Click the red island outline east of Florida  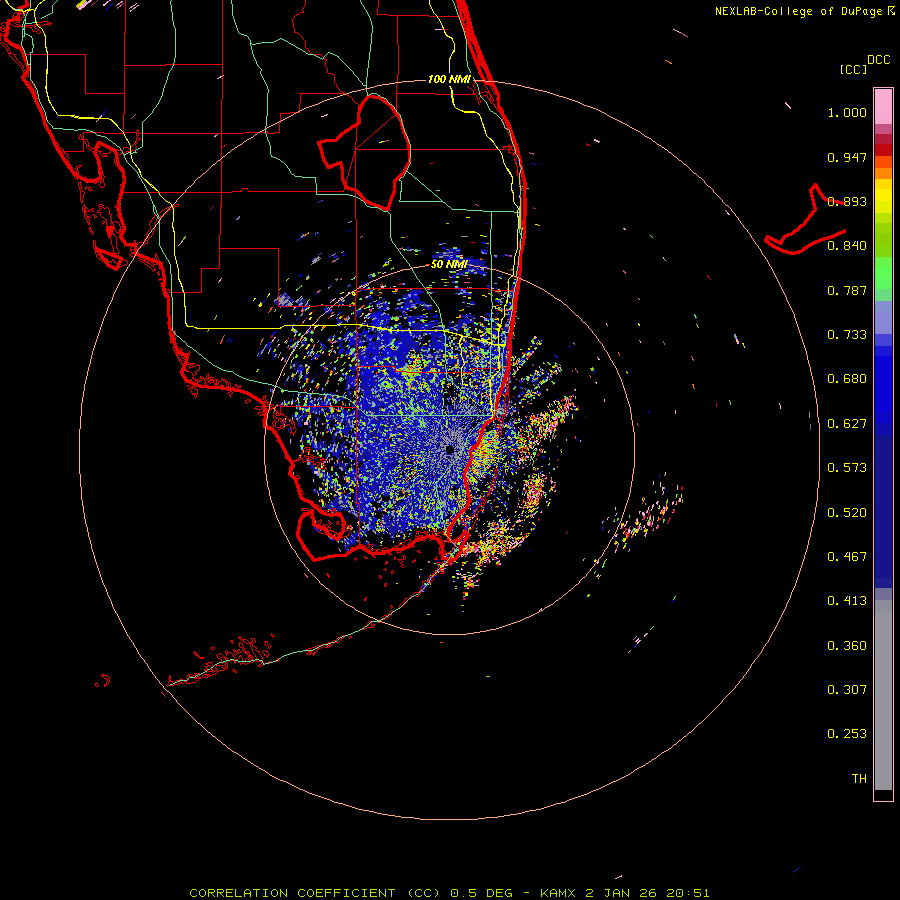805,220
